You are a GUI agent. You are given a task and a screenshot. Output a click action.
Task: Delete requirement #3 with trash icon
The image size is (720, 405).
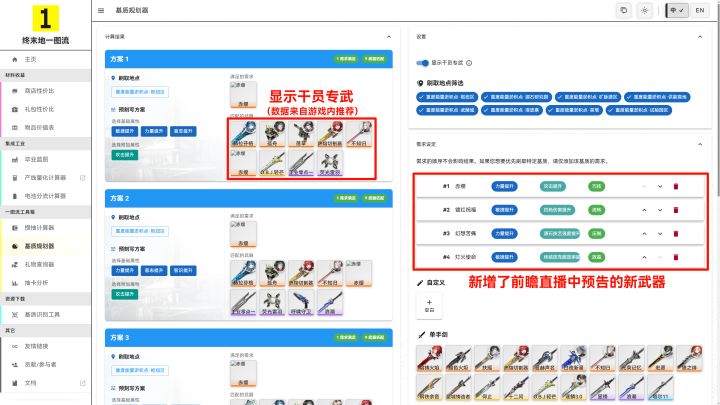675,234
